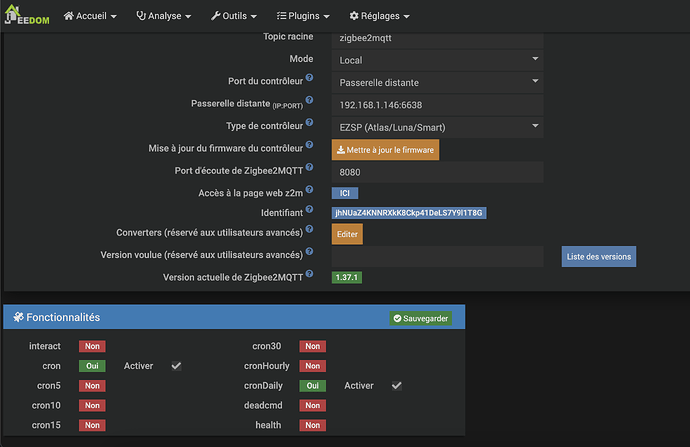
Task: Expand the Port du contrôleur dropdown
Action: [x=438, y=82]
